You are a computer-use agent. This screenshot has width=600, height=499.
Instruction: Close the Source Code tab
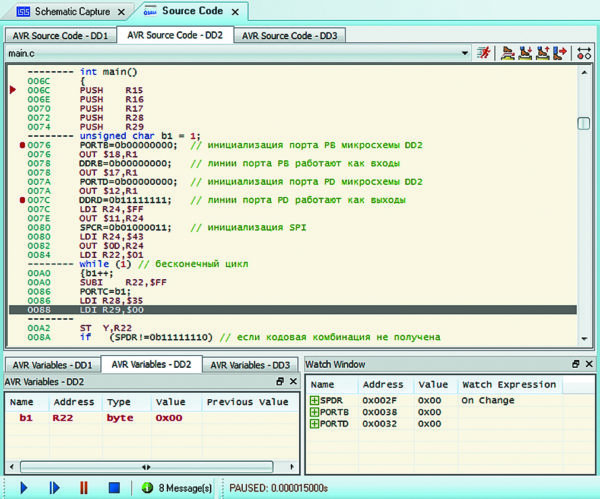point(235,12)
